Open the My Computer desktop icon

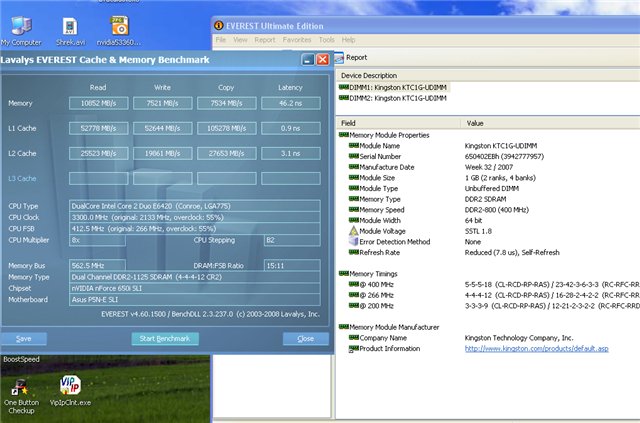20,27
